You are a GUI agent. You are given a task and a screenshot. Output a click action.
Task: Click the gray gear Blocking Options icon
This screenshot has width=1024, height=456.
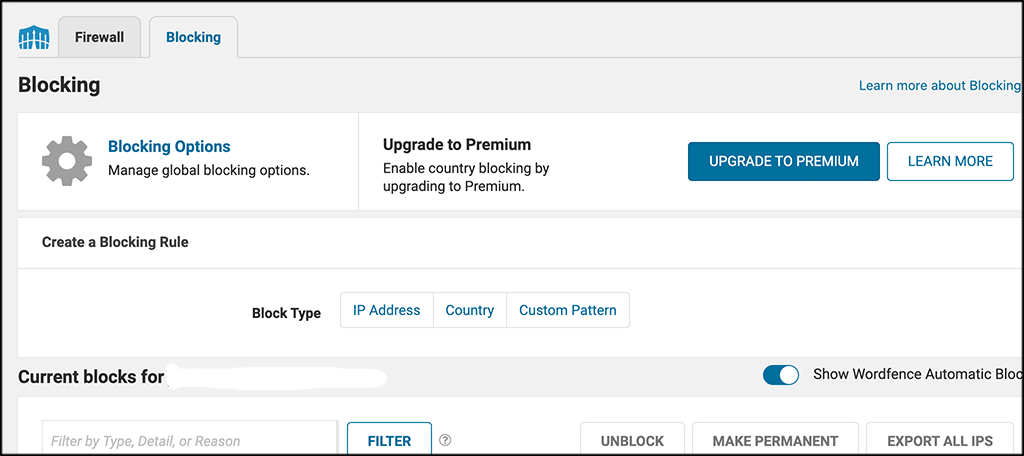[x=66, y=161]
